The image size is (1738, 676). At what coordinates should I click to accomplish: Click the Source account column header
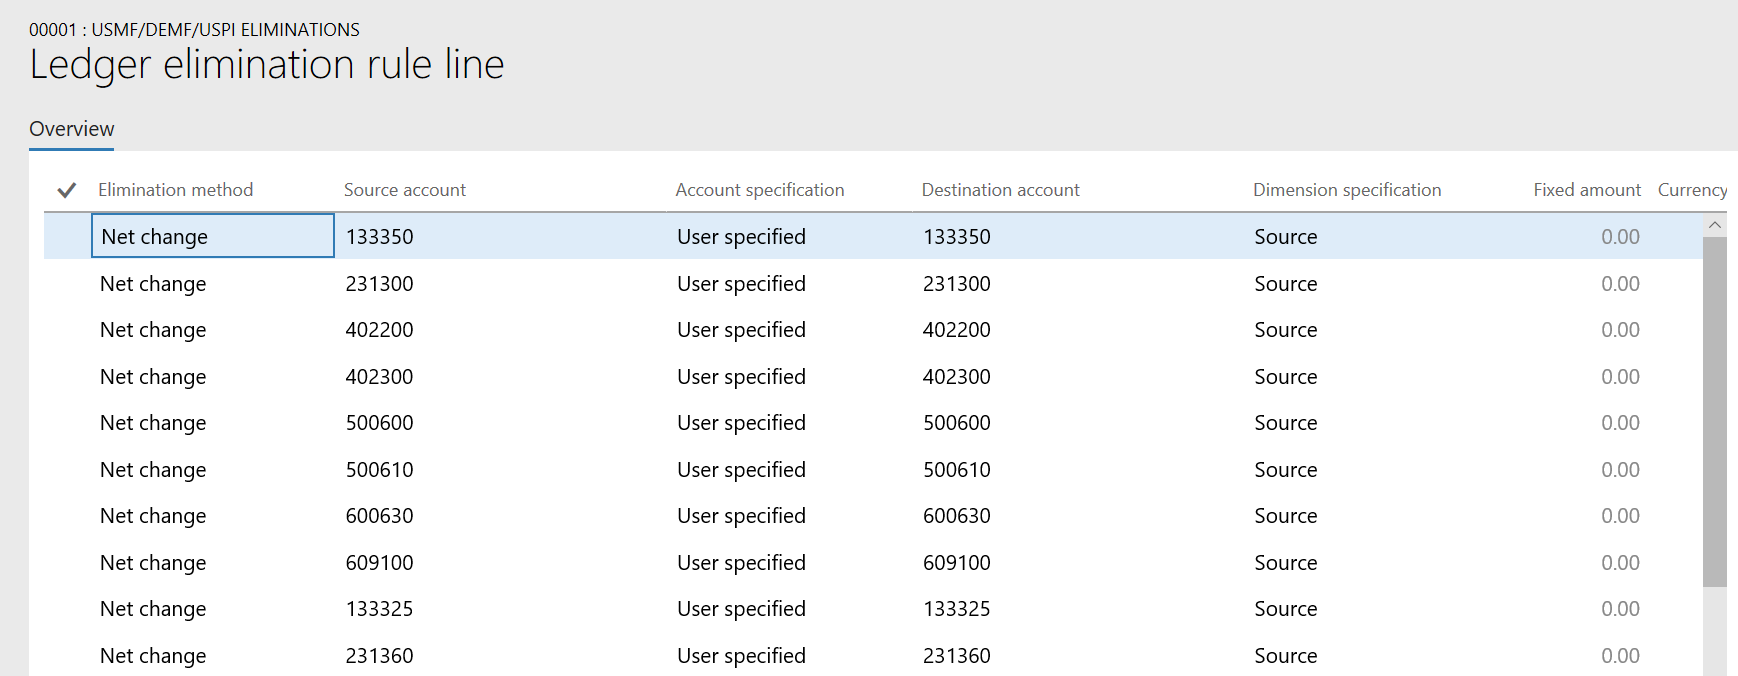[x=404, y=190]
